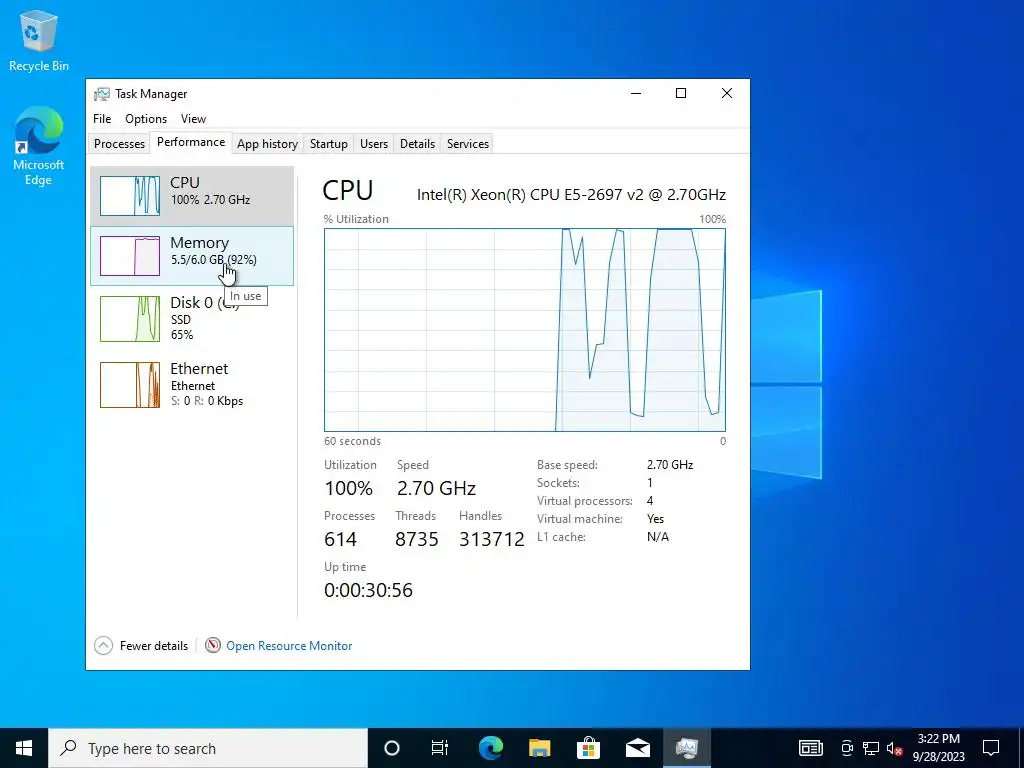Switch to the Users tab

[x=374, y=144]
